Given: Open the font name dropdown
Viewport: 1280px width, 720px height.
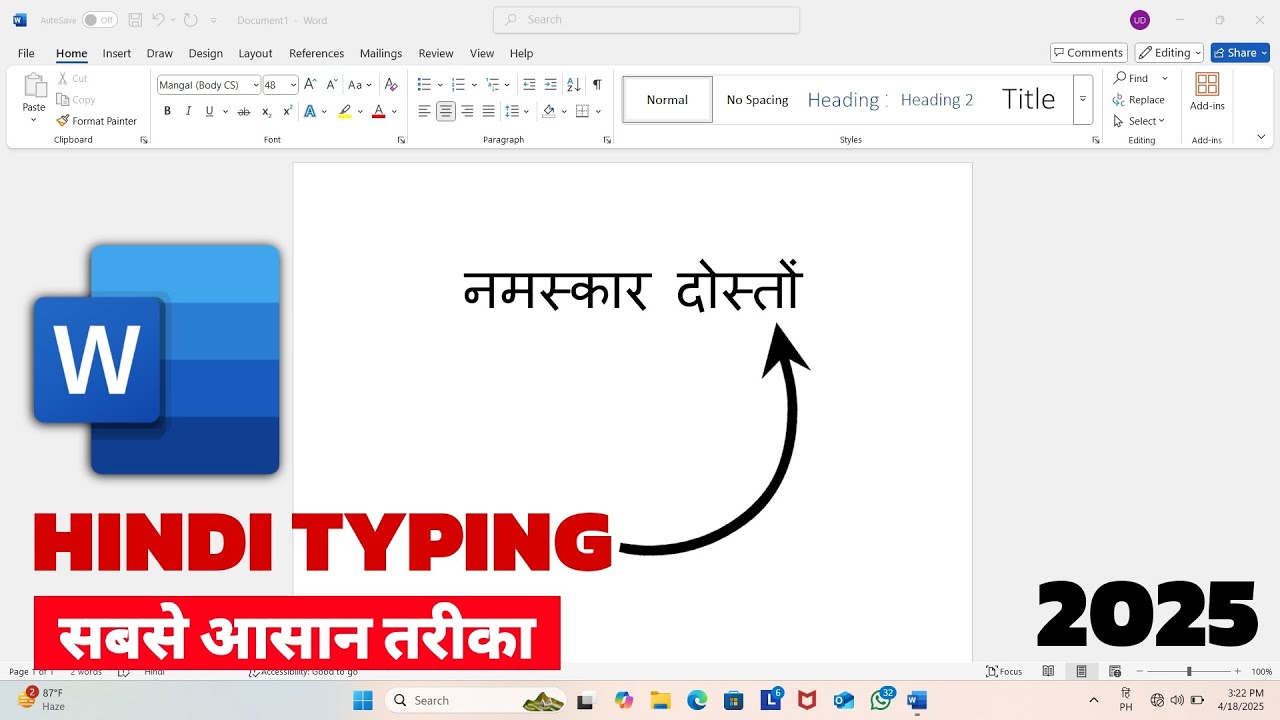Looking at the screenshot, I should pos(256,85).
